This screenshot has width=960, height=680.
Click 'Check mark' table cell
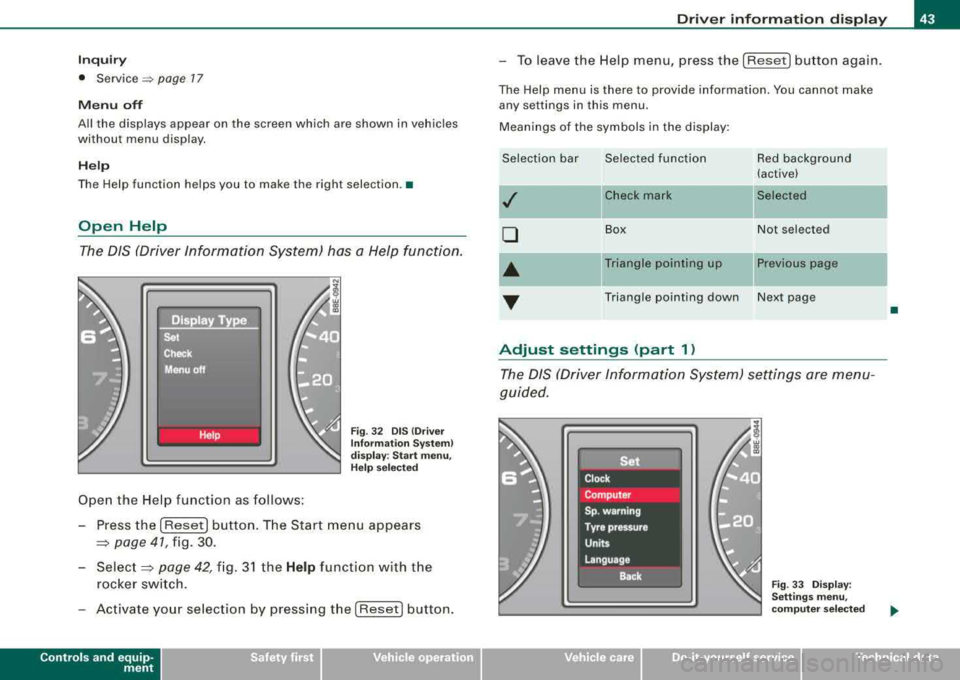[677, 201]
